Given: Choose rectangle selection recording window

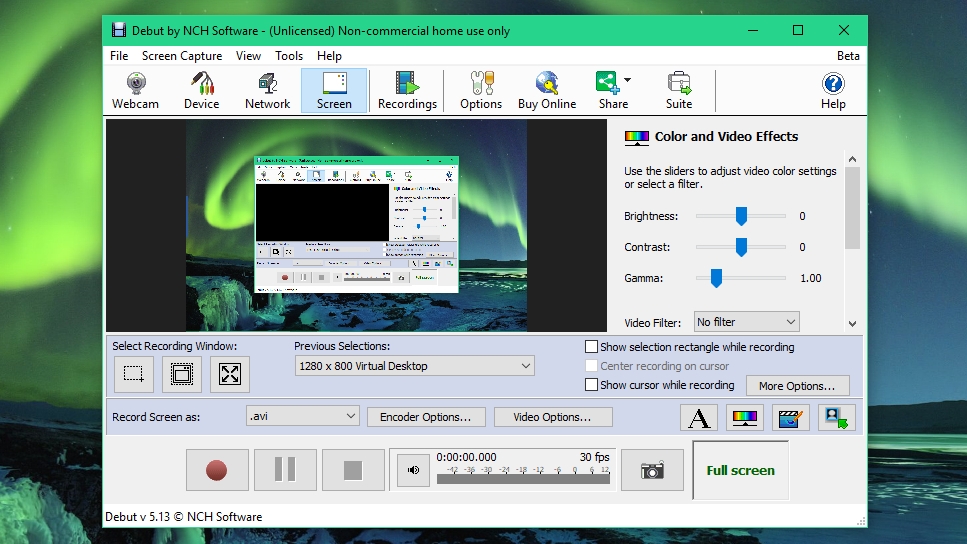Looking at the screenshot, I should [x=134, y=374].
